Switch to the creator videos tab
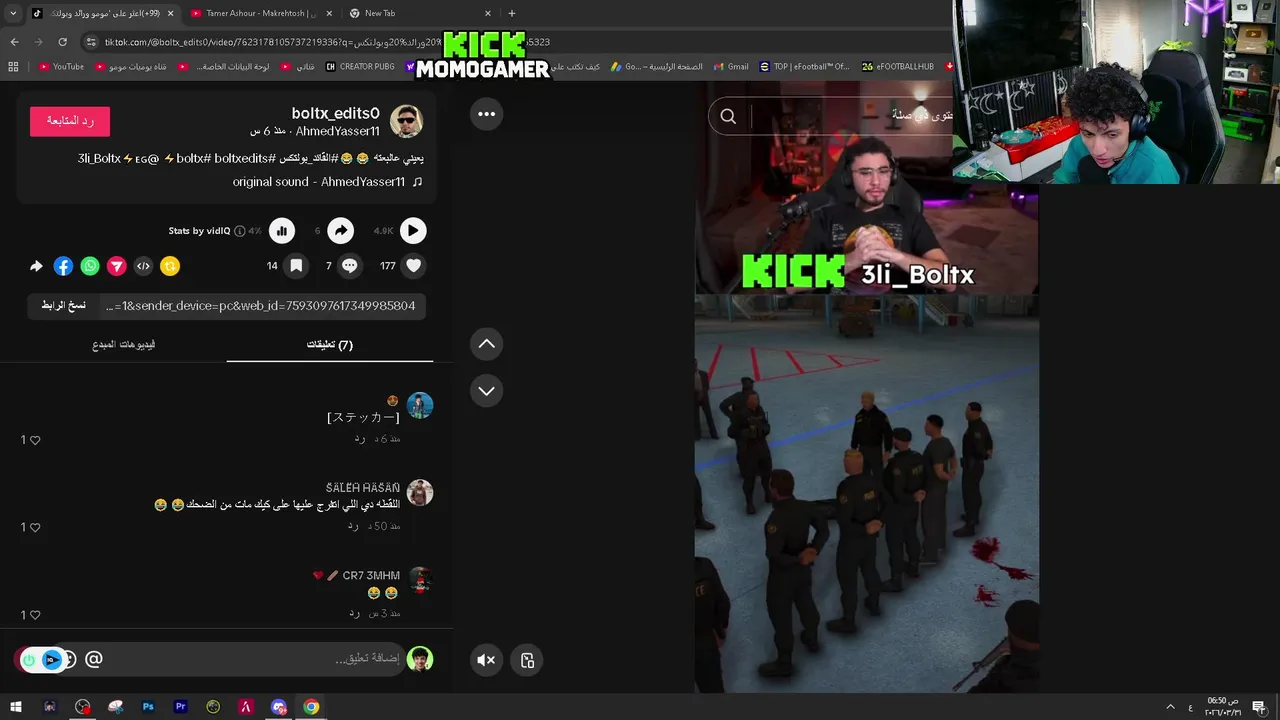This screenshot has width=1280, height=720. click(124, 344)
